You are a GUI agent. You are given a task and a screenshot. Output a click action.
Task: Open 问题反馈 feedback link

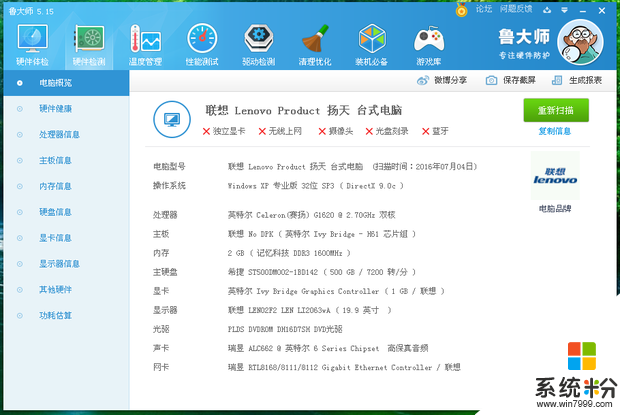click(516, 9)
